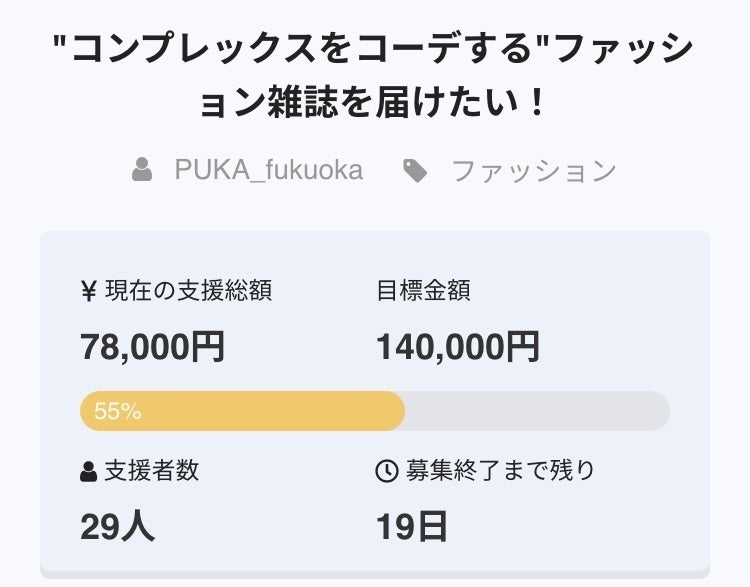Open the ファッション category link
The image size is (750, 587).
click(x=534, y=171)
